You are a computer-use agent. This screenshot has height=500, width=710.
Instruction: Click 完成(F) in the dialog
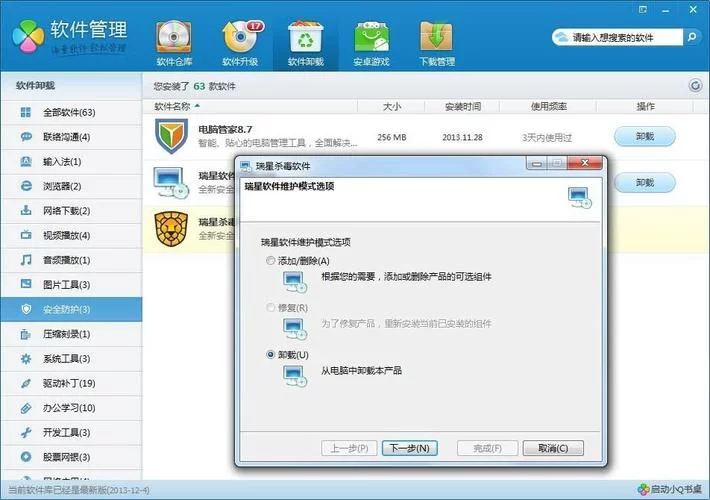pyautogui.click(x=488, y=448)
